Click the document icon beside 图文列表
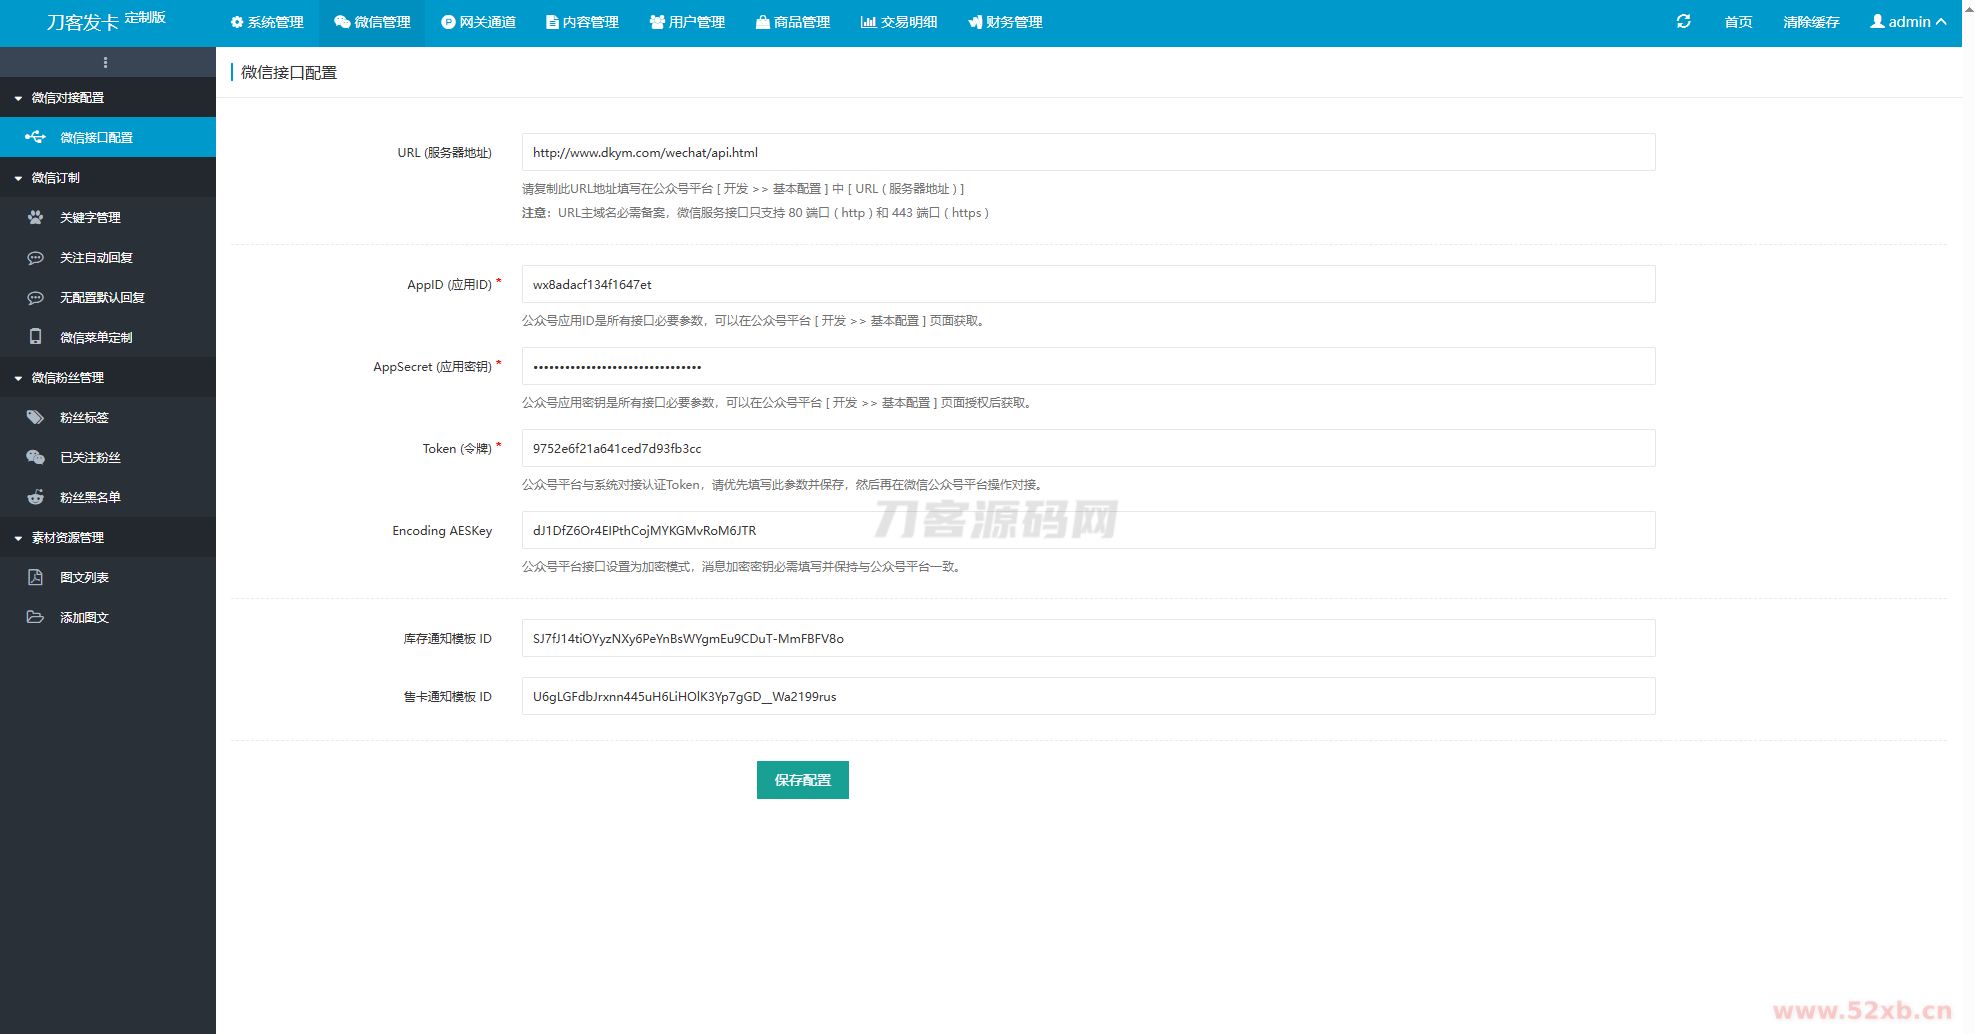 36,577
